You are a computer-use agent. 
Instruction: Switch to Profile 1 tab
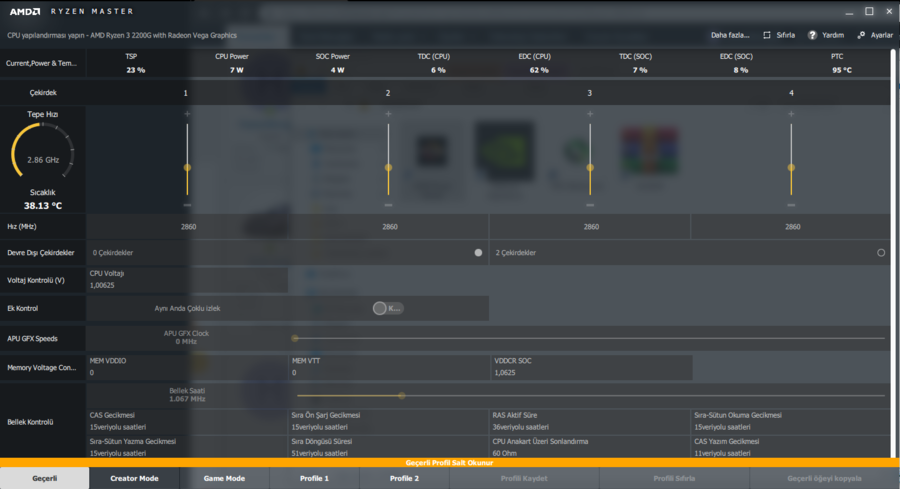click(315, 478)
